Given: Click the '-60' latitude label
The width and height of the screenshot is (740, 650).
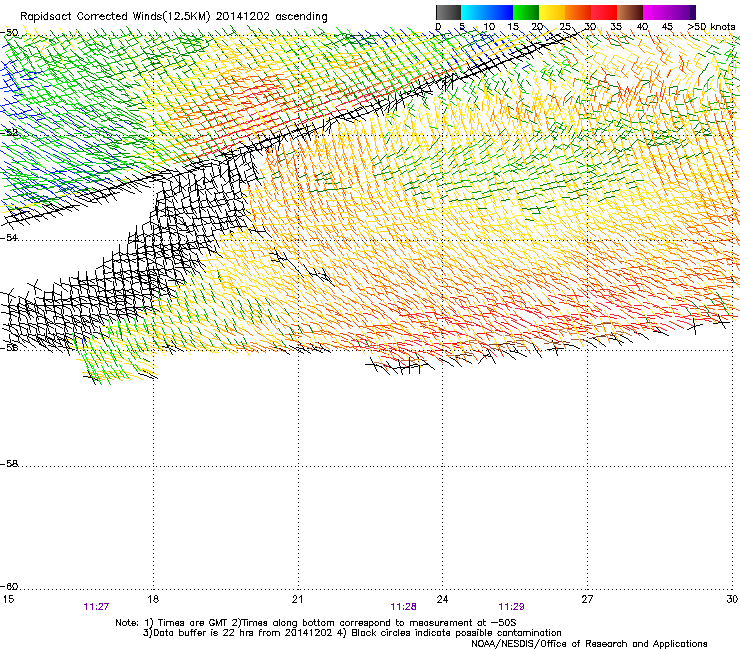Looking at the screenshot, I should [x=9, y=586].
